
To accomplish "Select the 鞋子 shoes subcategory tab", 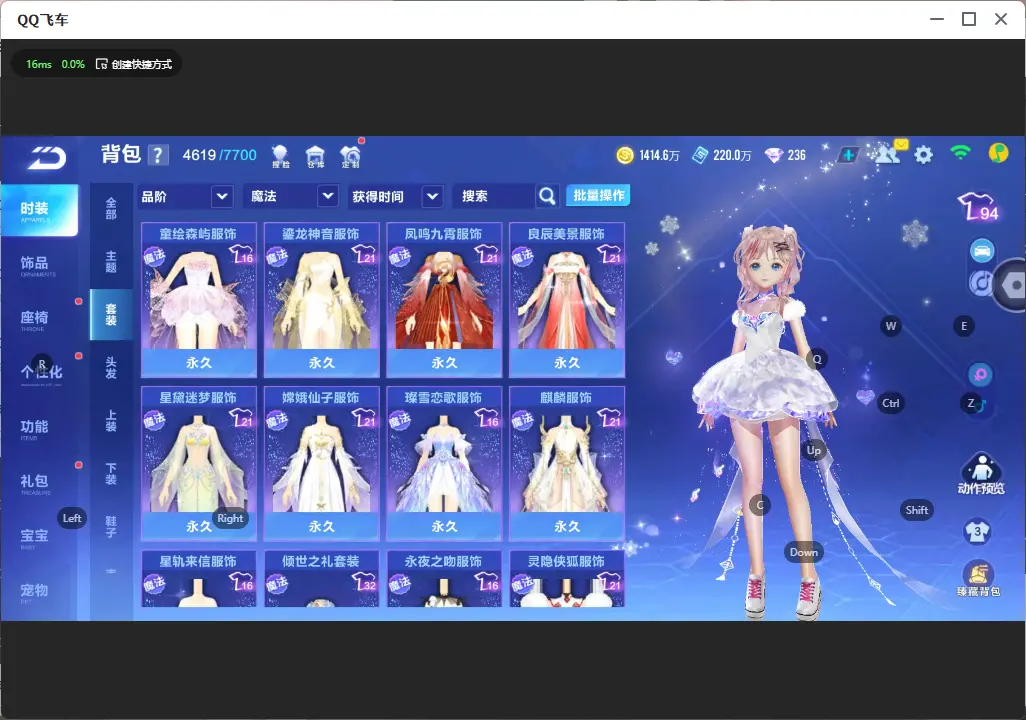I will coord(111,527).
